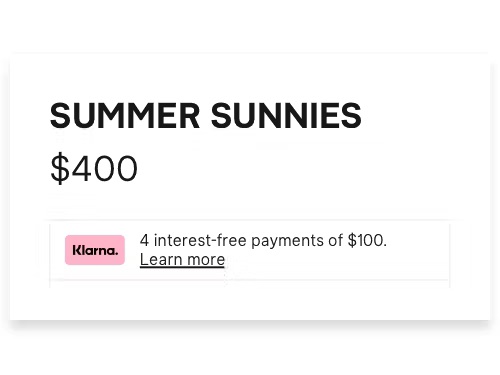The image size is (500, 375).
Task: Click the word SUNNIES in heading
Action: (x=286, y=116)
